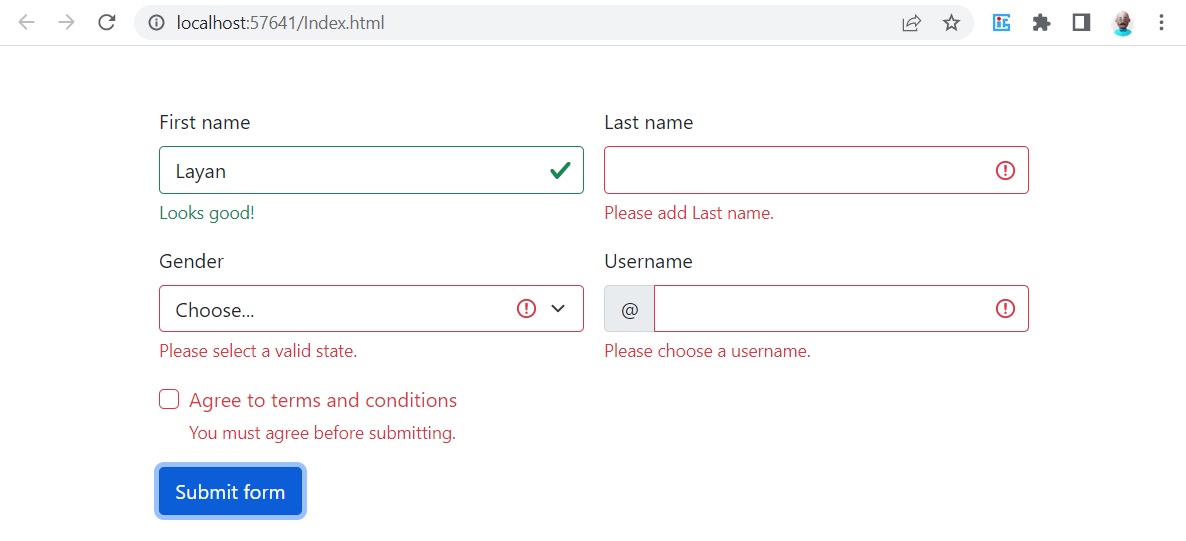Click the Gender dropdown chevron arrow
1186x541 pixels.
click(558, 309)
